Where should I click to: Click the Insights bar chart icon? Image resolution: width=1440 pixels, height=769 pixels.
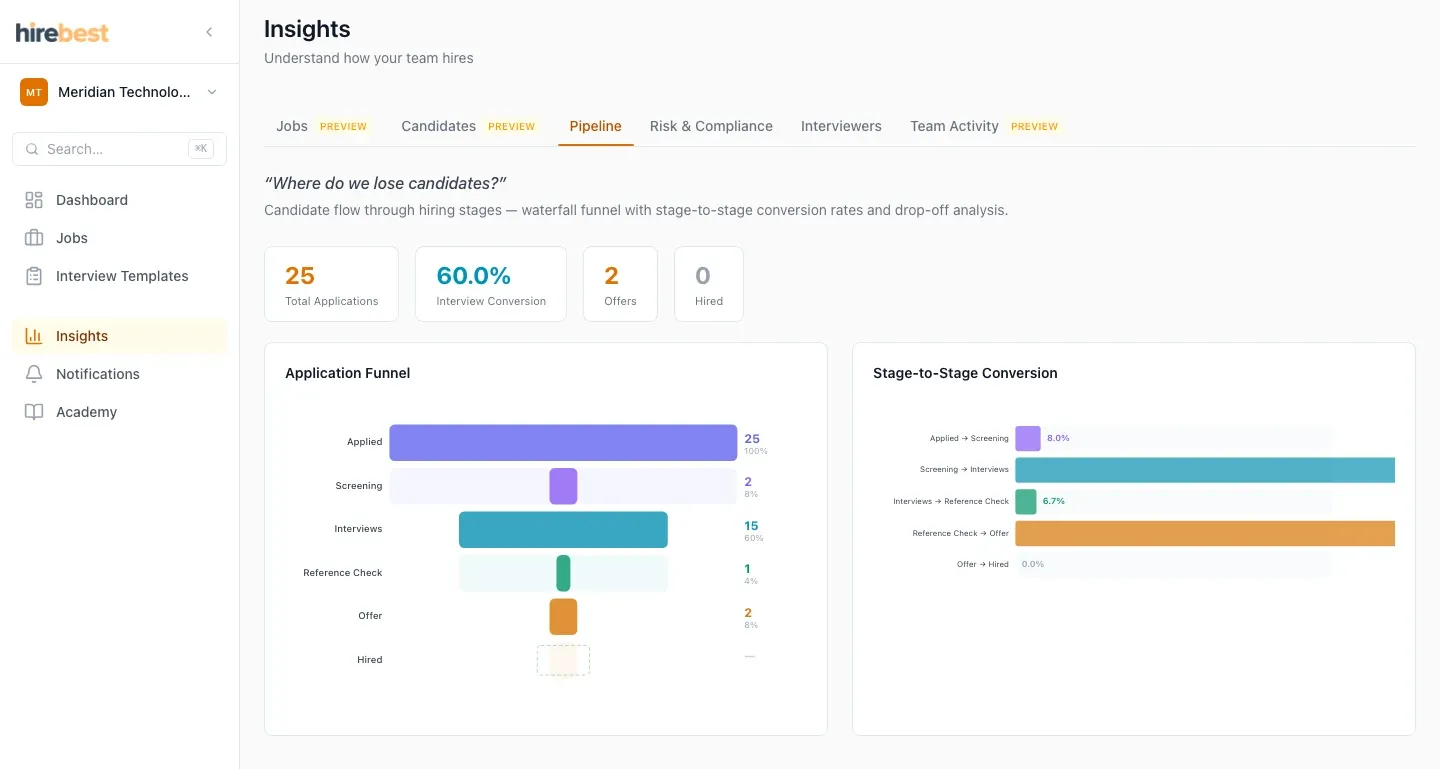coord(34,336)
